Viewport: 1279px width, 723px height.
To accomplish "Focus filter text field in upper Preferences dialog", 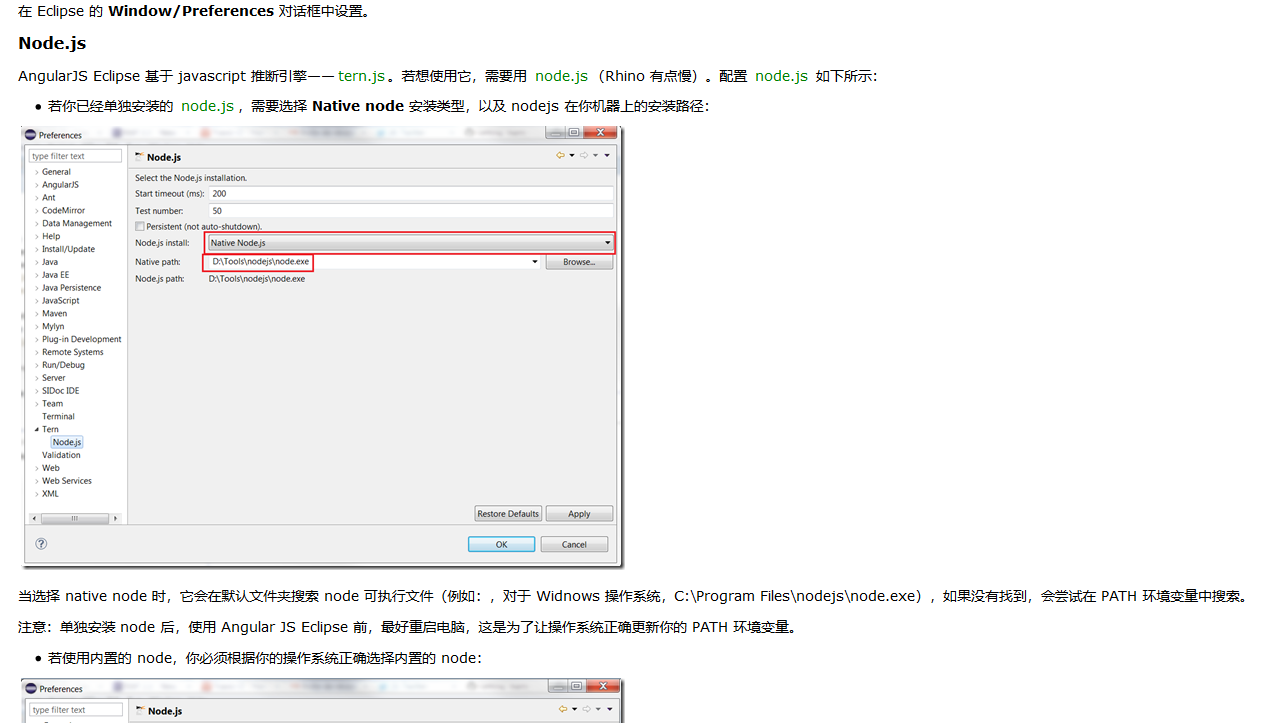I will 76,156.
